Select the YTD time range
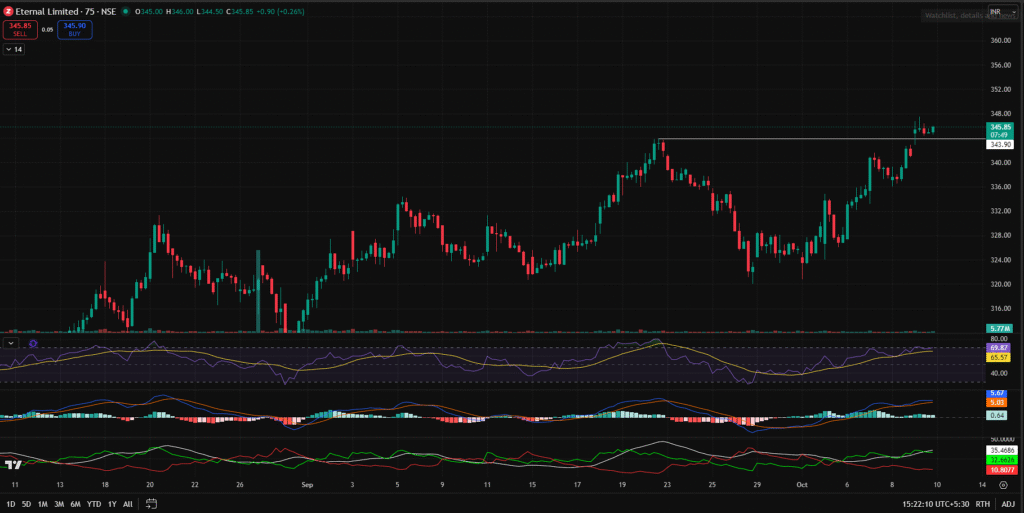 click(x=93, y=504)
